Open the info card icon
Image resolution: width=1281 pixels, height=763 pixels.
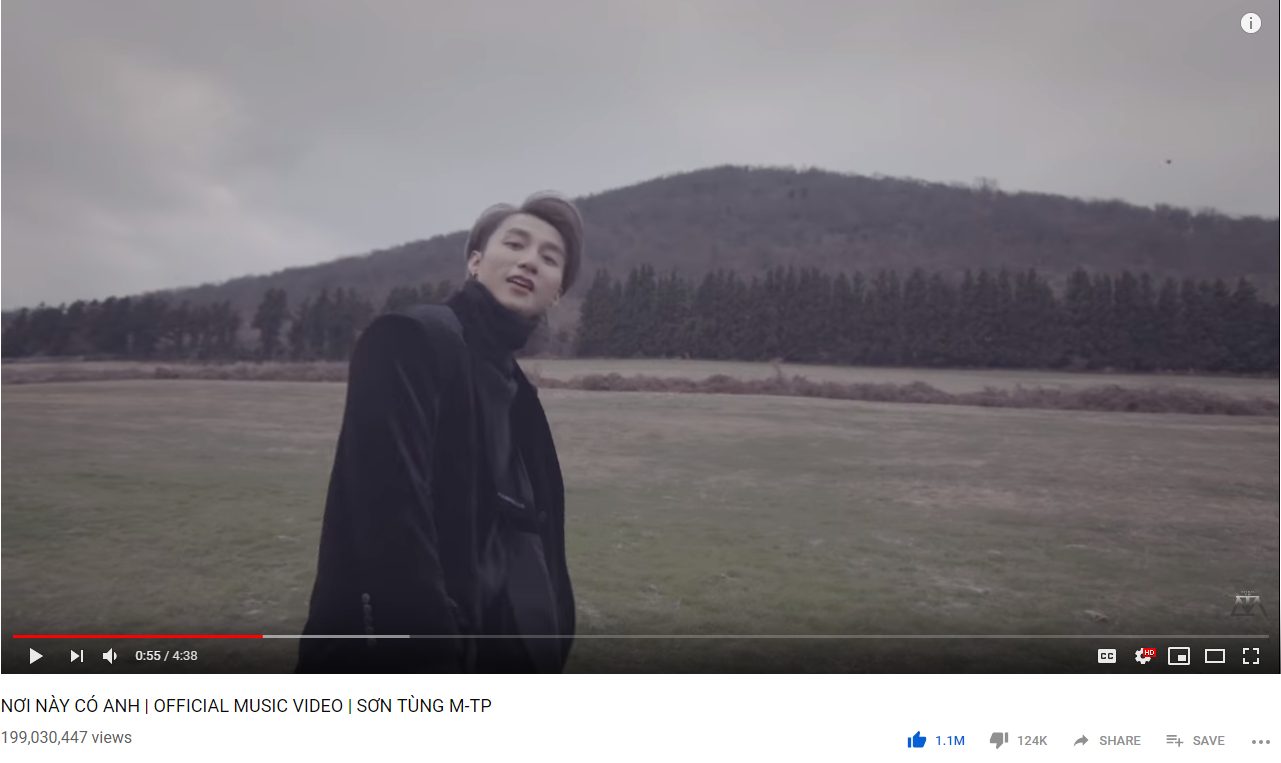click(1251, 23)
